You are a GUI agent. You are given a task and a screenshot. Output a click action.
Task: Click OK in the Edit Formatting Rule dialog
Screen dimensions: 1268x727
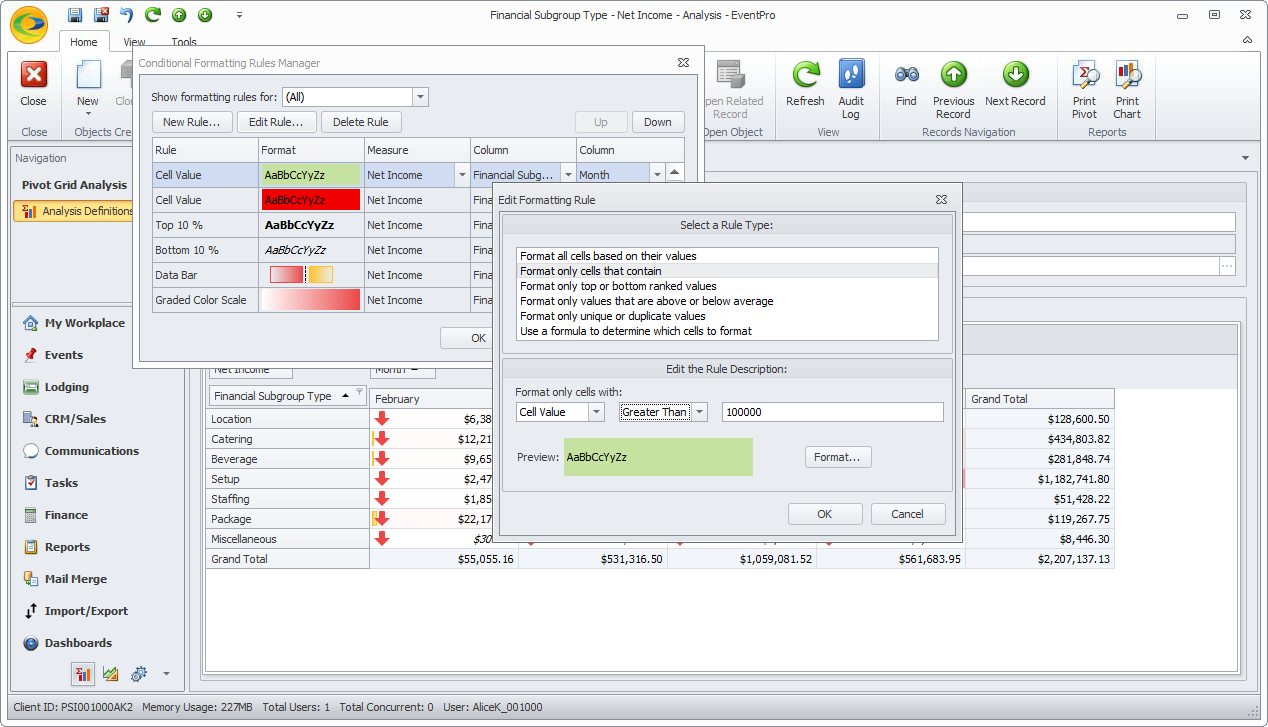(825, 514)
